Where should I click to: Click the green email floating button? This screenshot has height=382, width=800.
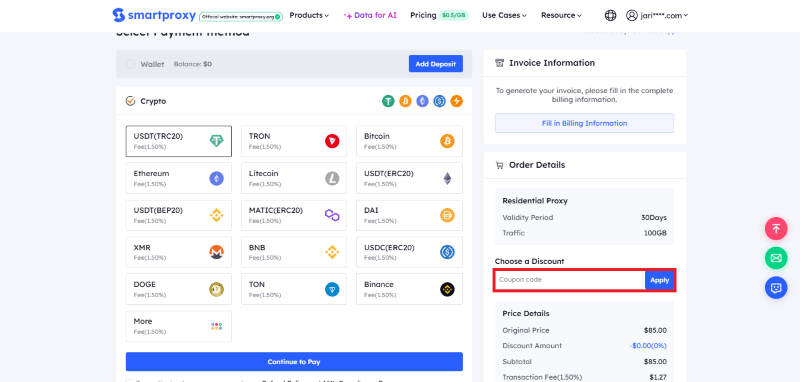(x=776, y=258)
